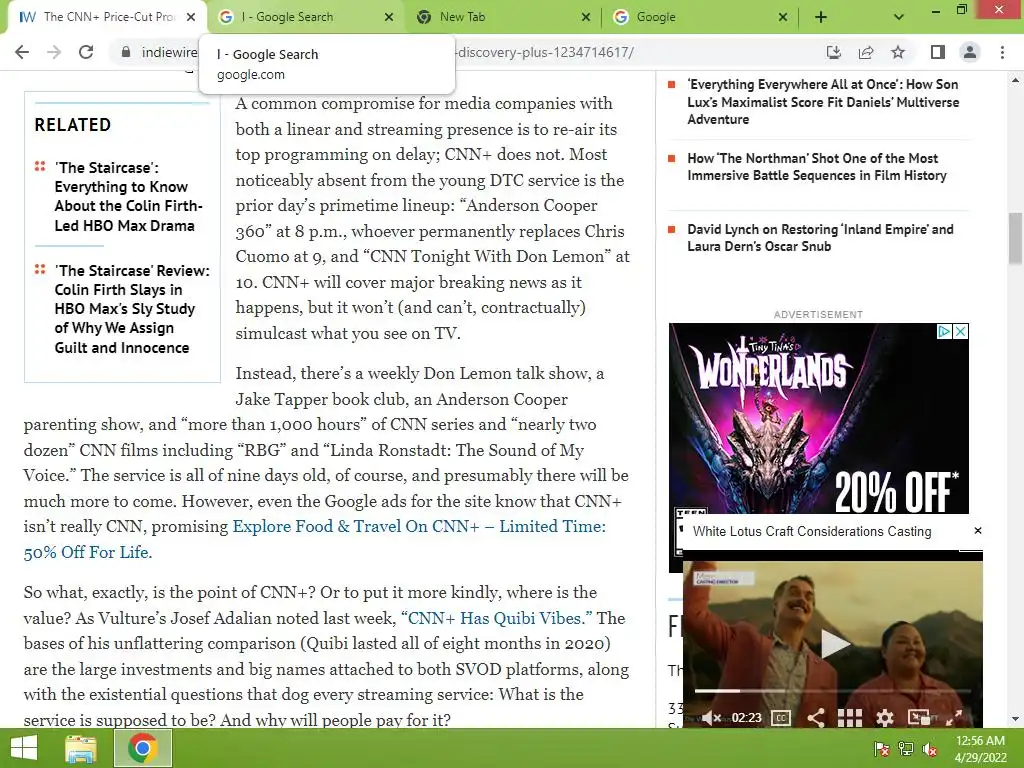Open David Lynch Inland Empire article
Viewport: 1024px width, 768px height.
820,238
